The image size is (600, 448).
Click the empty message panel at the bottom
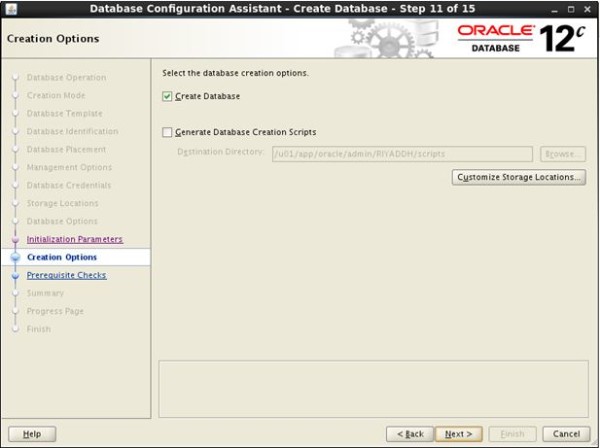pyautogui.click(x=373, y=389)
